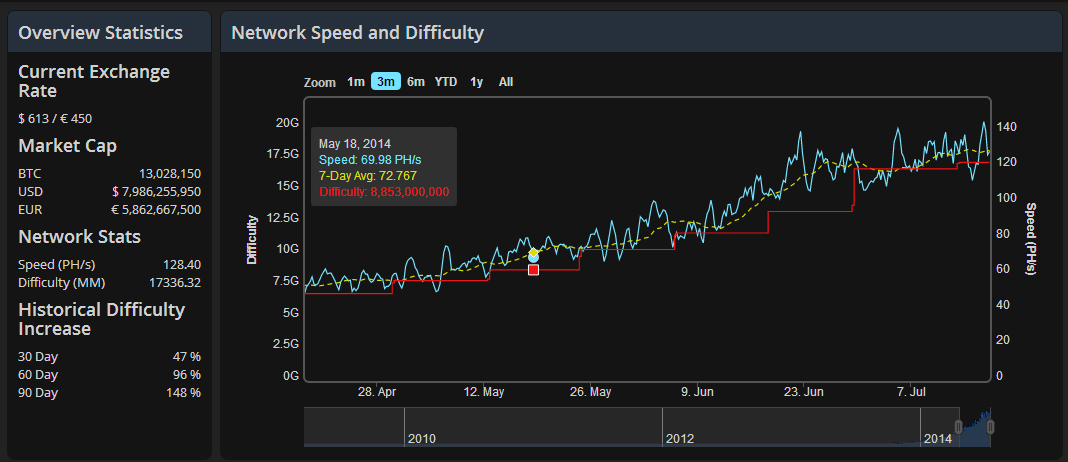
Task: Select the active 3m zoom button
Action: click(385, 82)
